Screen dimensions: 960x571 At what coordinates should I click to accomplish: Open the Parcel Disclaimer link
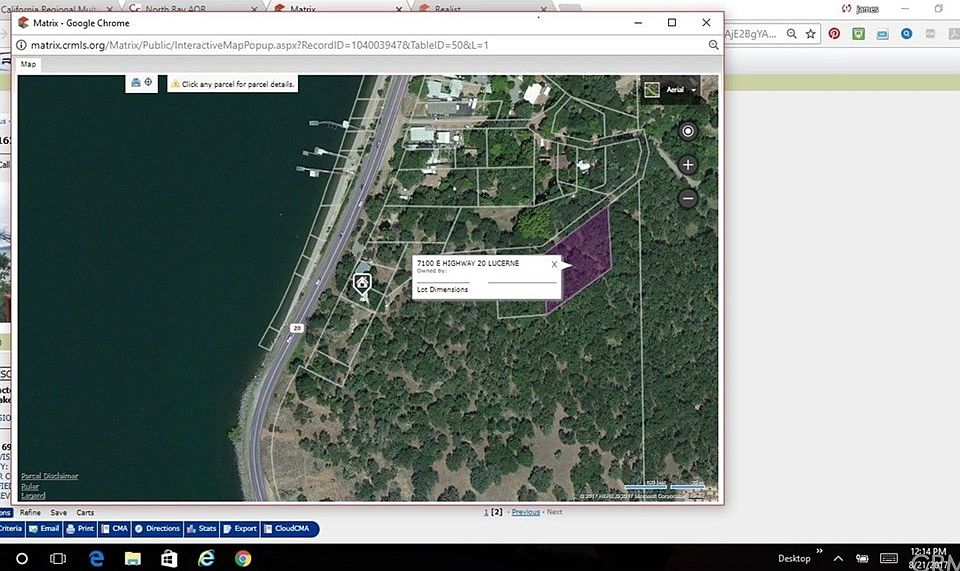[x=50, y=476]
